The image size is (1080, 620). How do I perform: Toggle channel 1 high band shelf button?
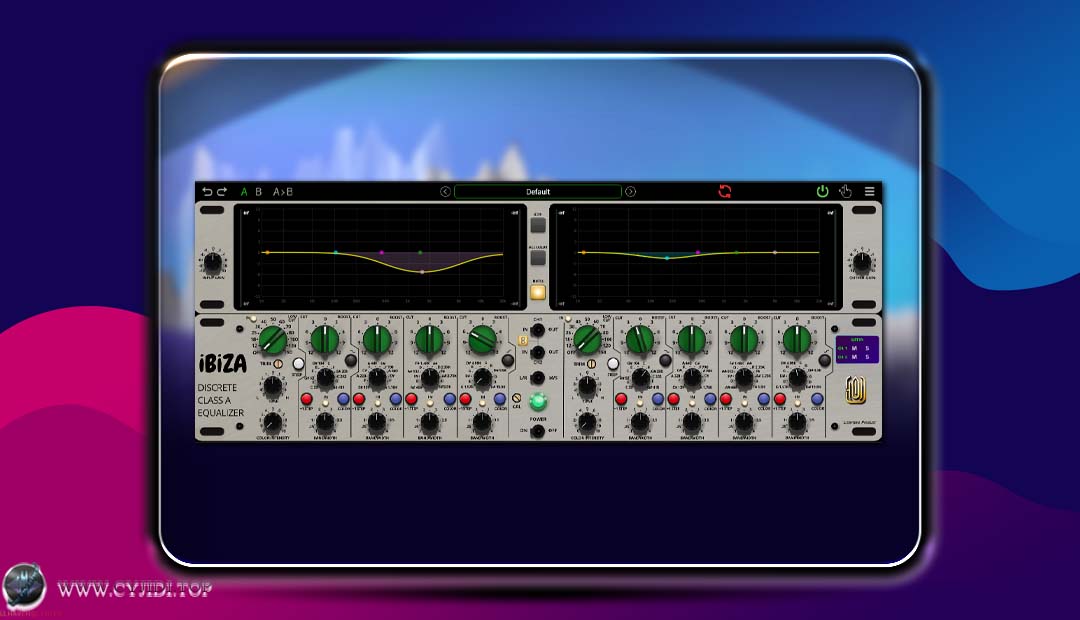(x=508, y=360)
